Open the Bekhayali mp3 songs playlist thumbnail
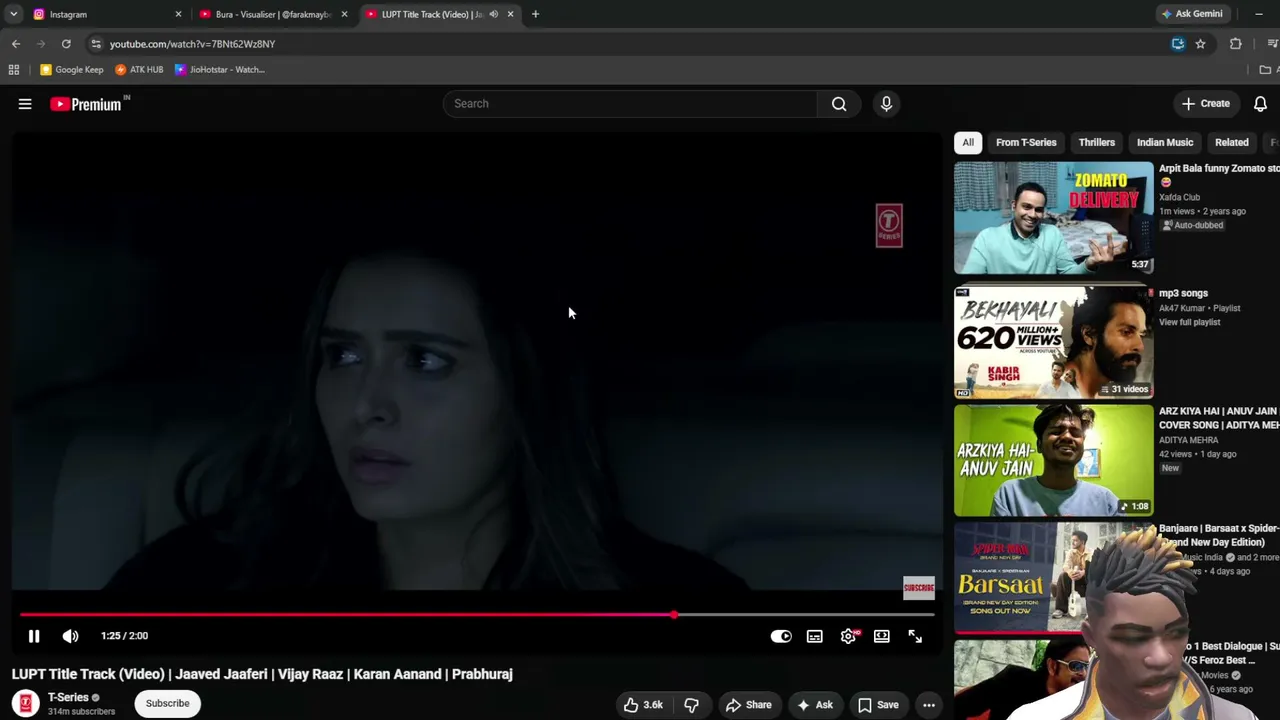 (1053, 342)
